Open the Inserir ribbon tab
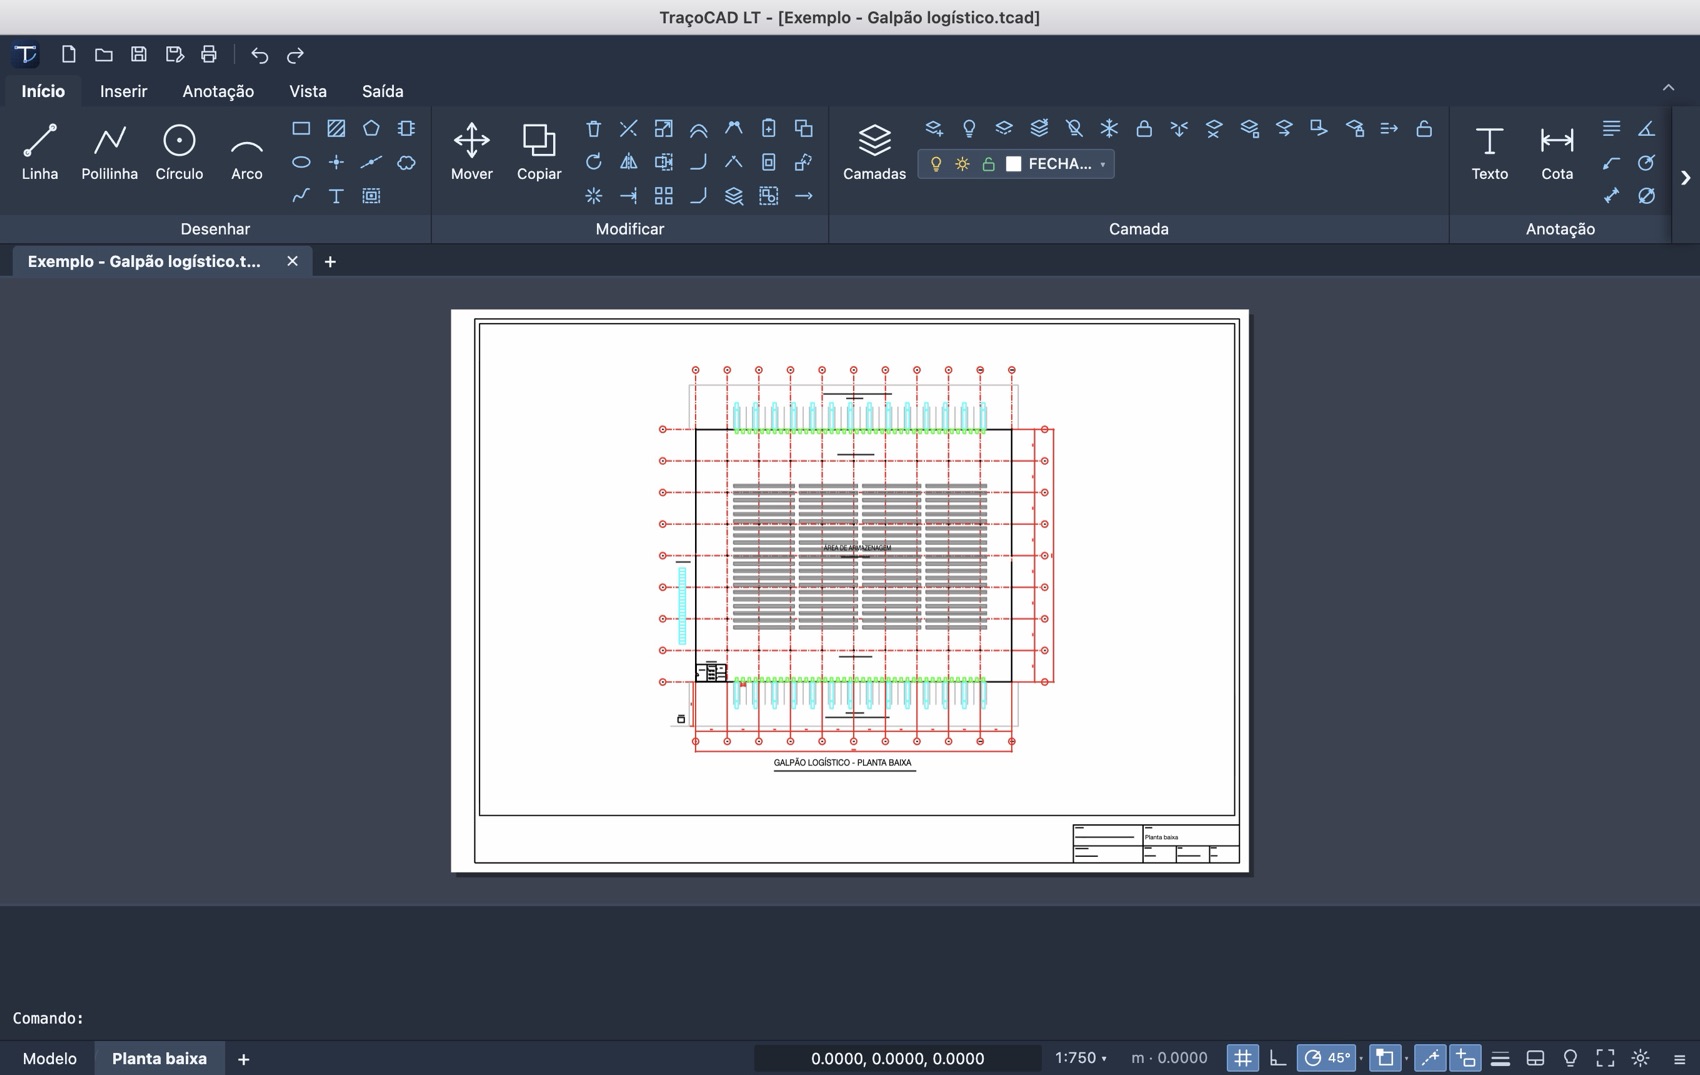The image size is (1700, 1075). pyautogui.click(x=123, y=91)
